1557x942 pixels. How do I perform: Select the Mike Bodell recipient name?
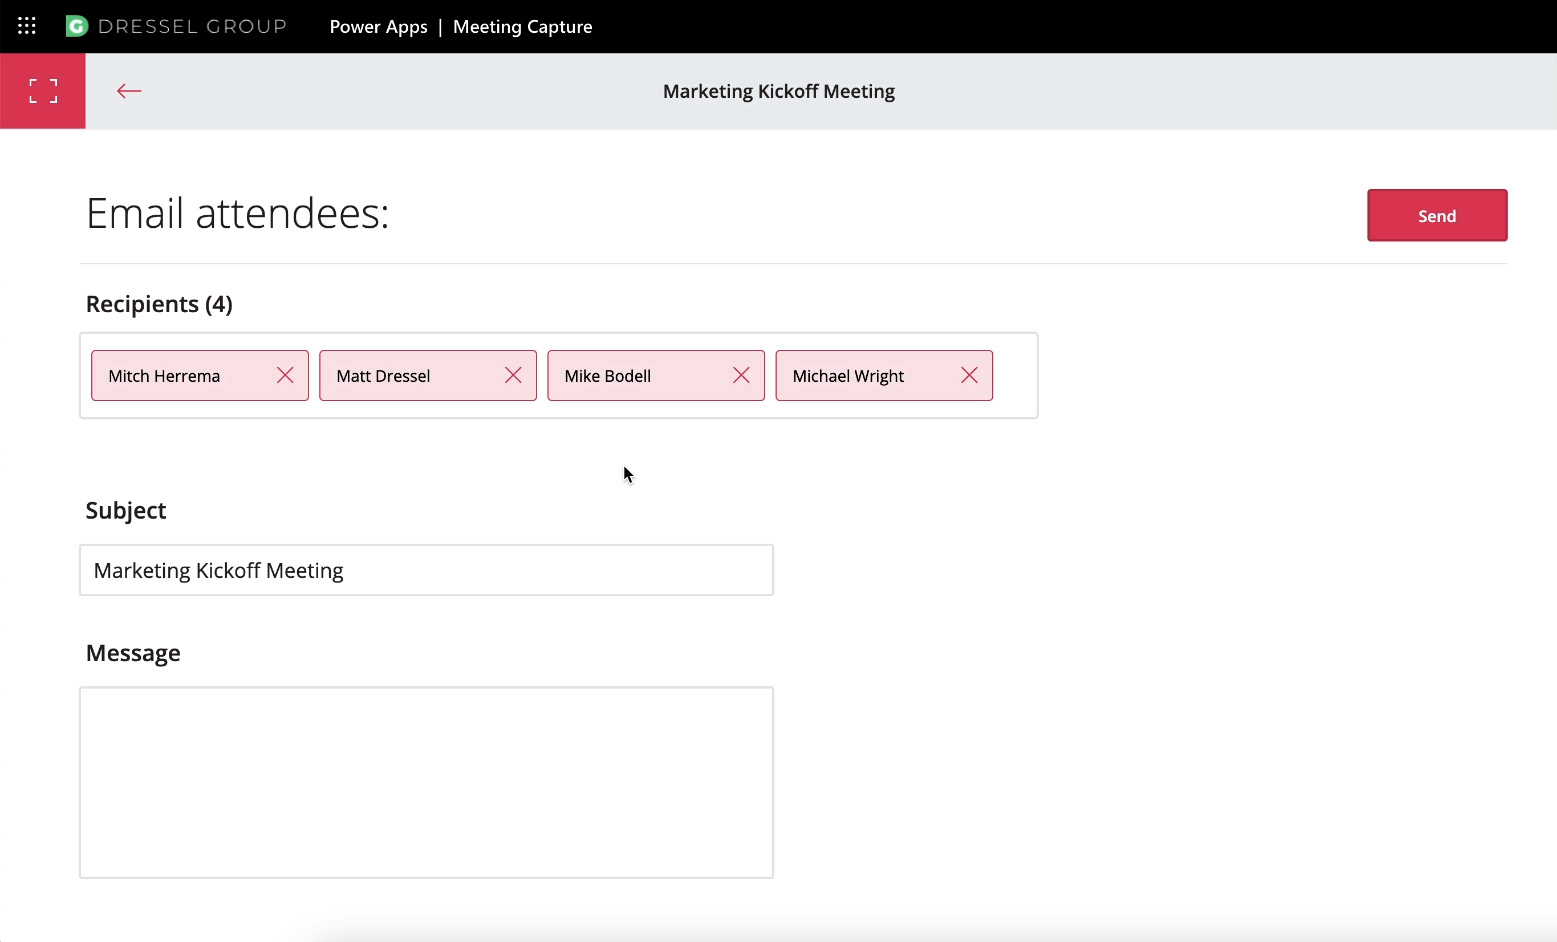[607, 376]
